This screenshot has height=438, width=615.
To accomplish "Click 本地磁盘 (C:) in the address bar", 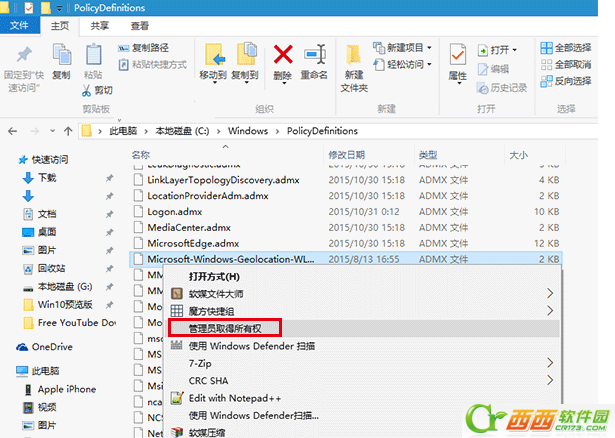I will [182, 131].
